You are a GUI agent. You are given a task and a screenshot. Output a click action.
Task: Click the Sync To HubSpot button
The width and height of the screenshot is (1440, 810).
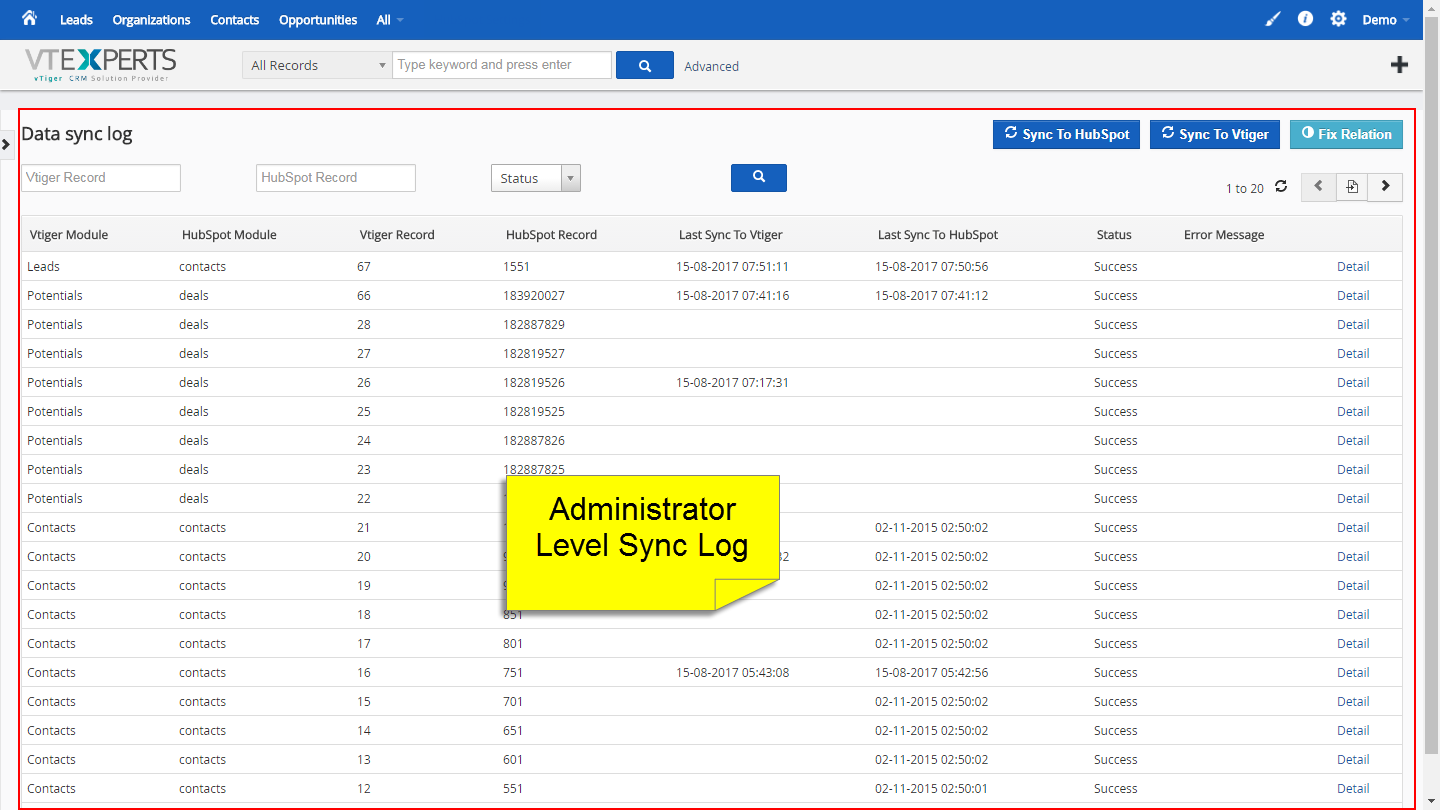[1067, 134]
